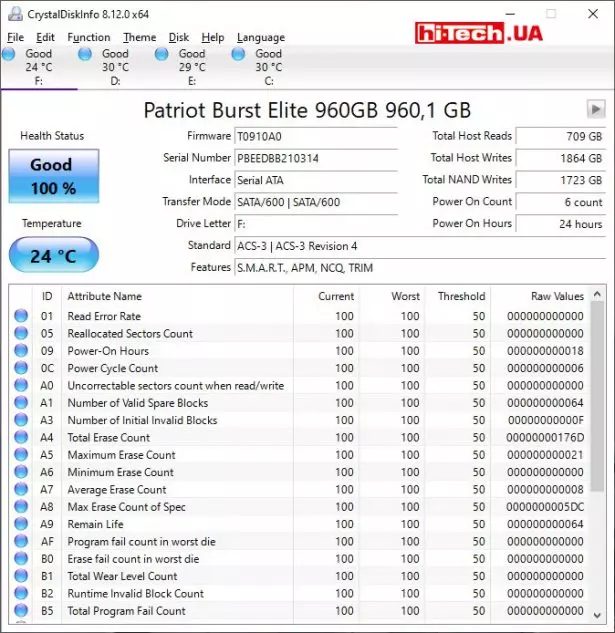615x633 pixels.
Task: Click the Patriot Burst Elite 960GB title
Action: [307, 110]
